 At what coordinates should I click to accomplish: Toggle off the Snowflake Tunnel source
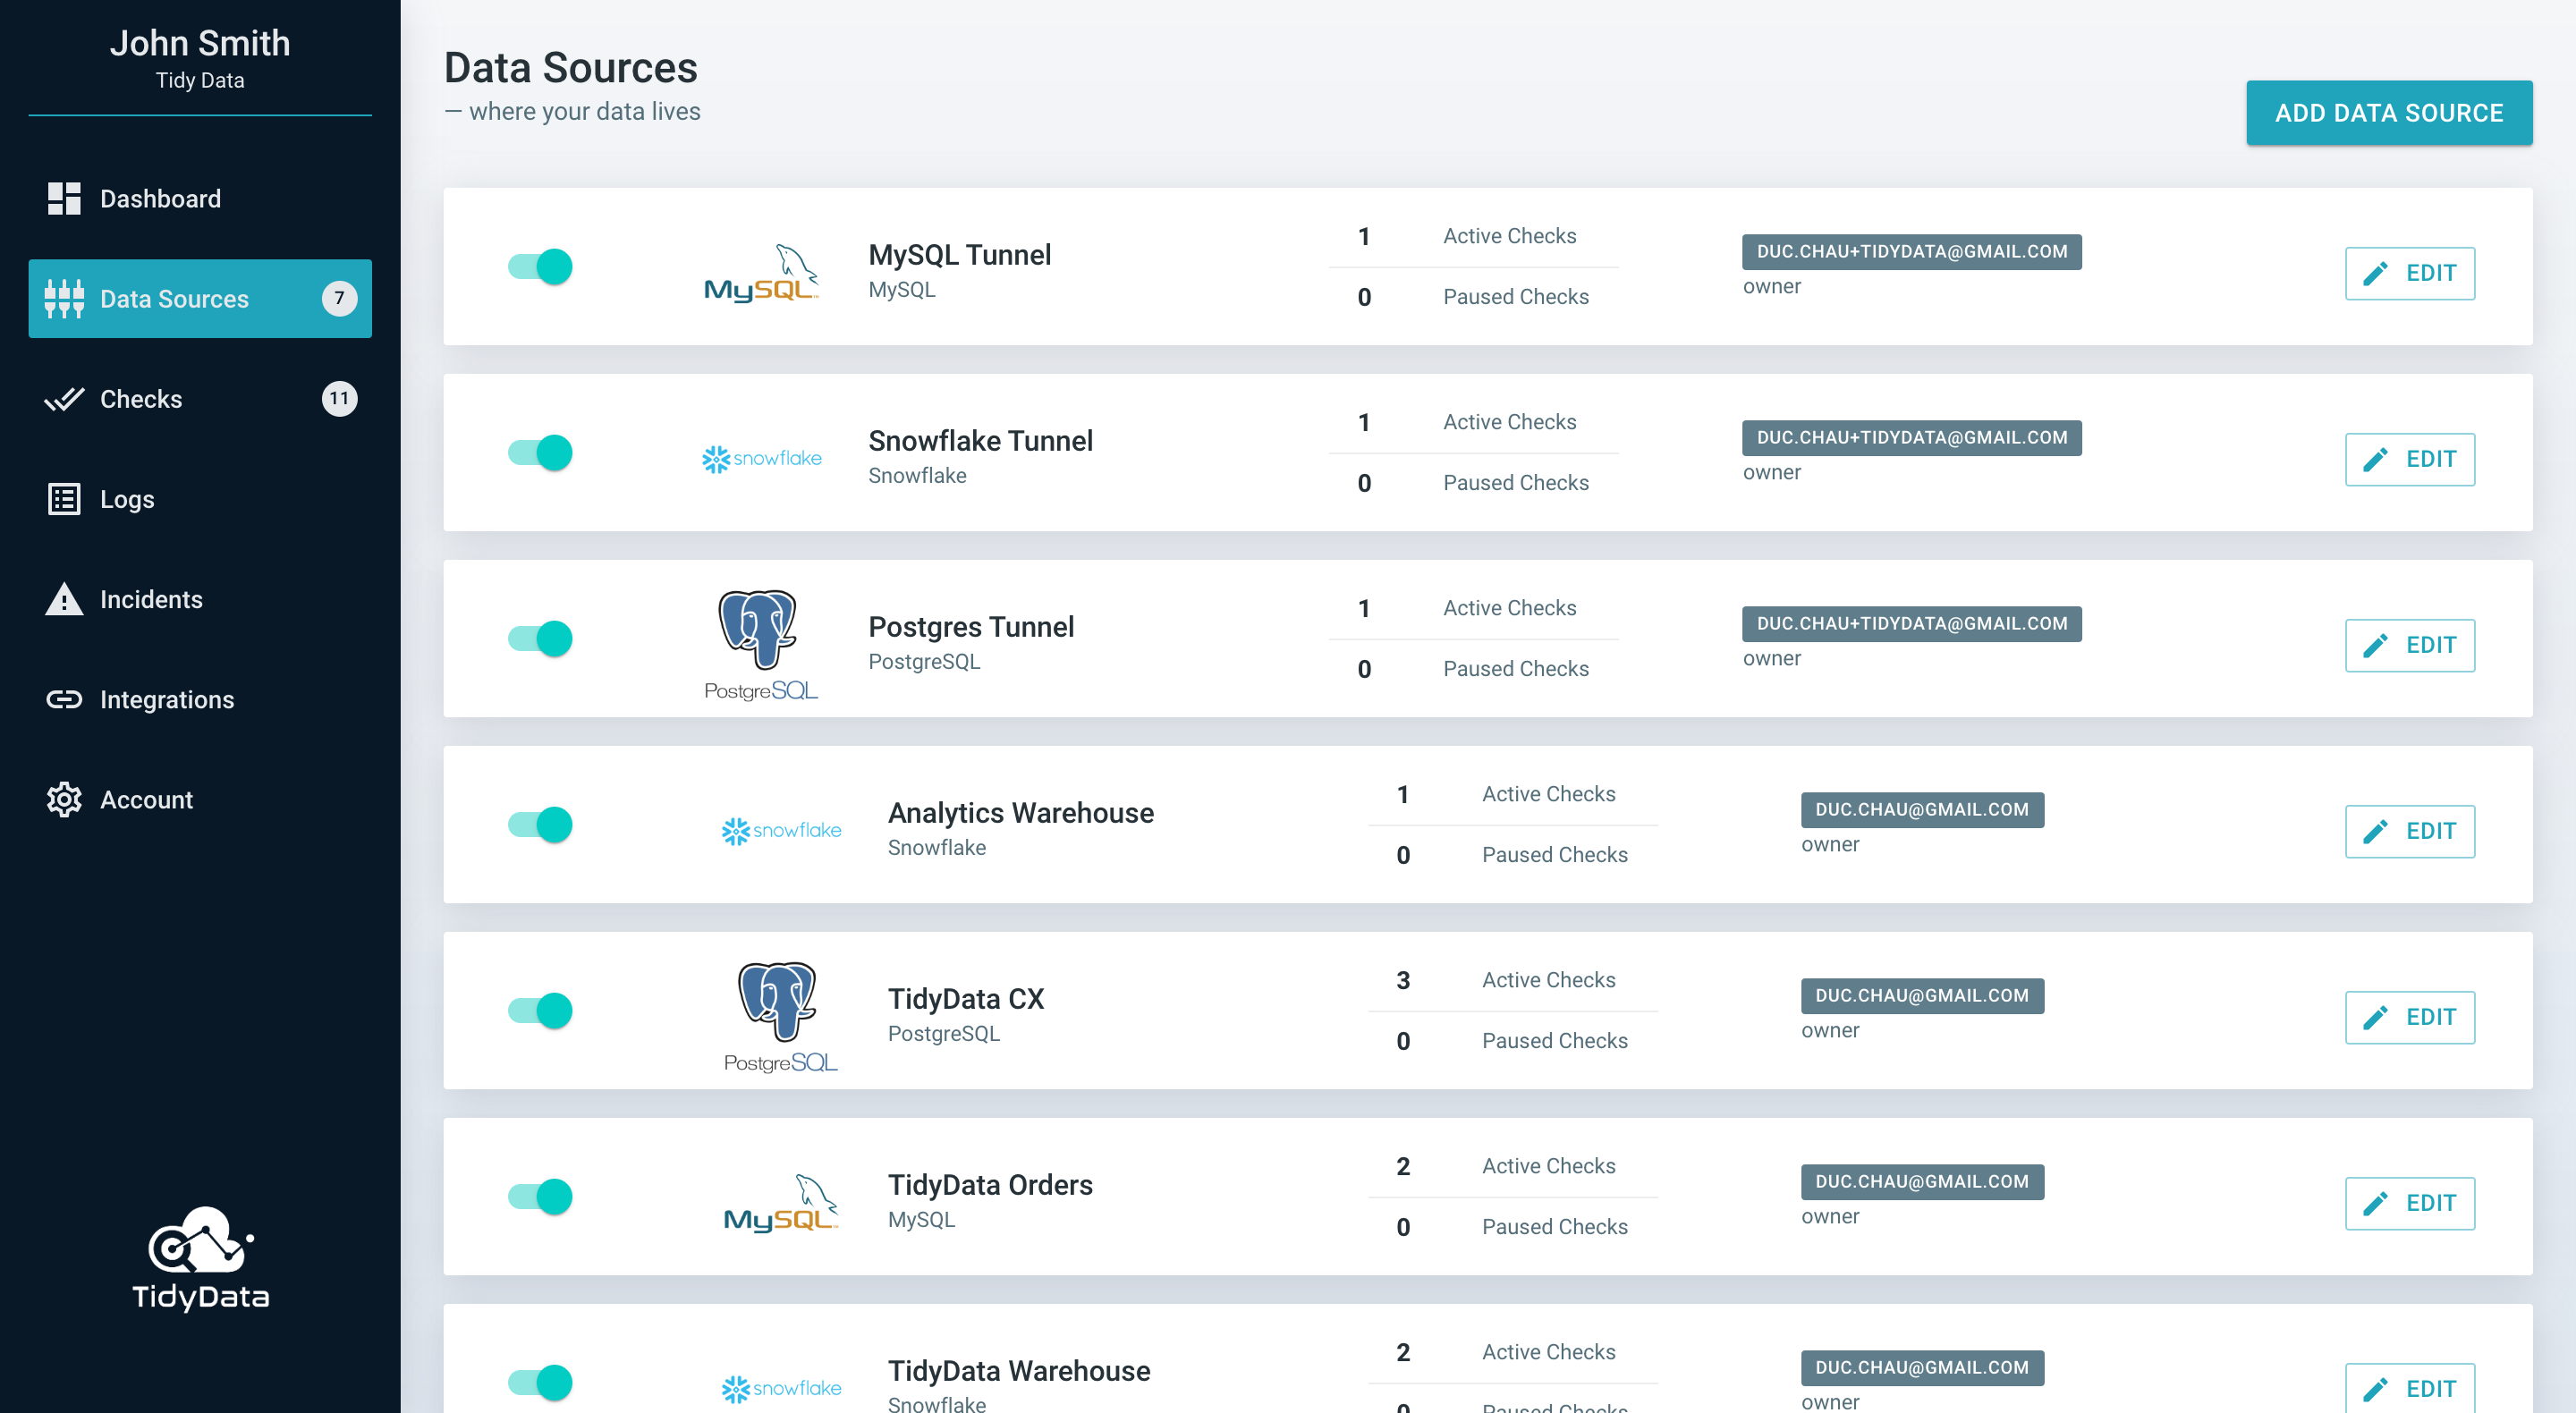(x=541, y=453)
